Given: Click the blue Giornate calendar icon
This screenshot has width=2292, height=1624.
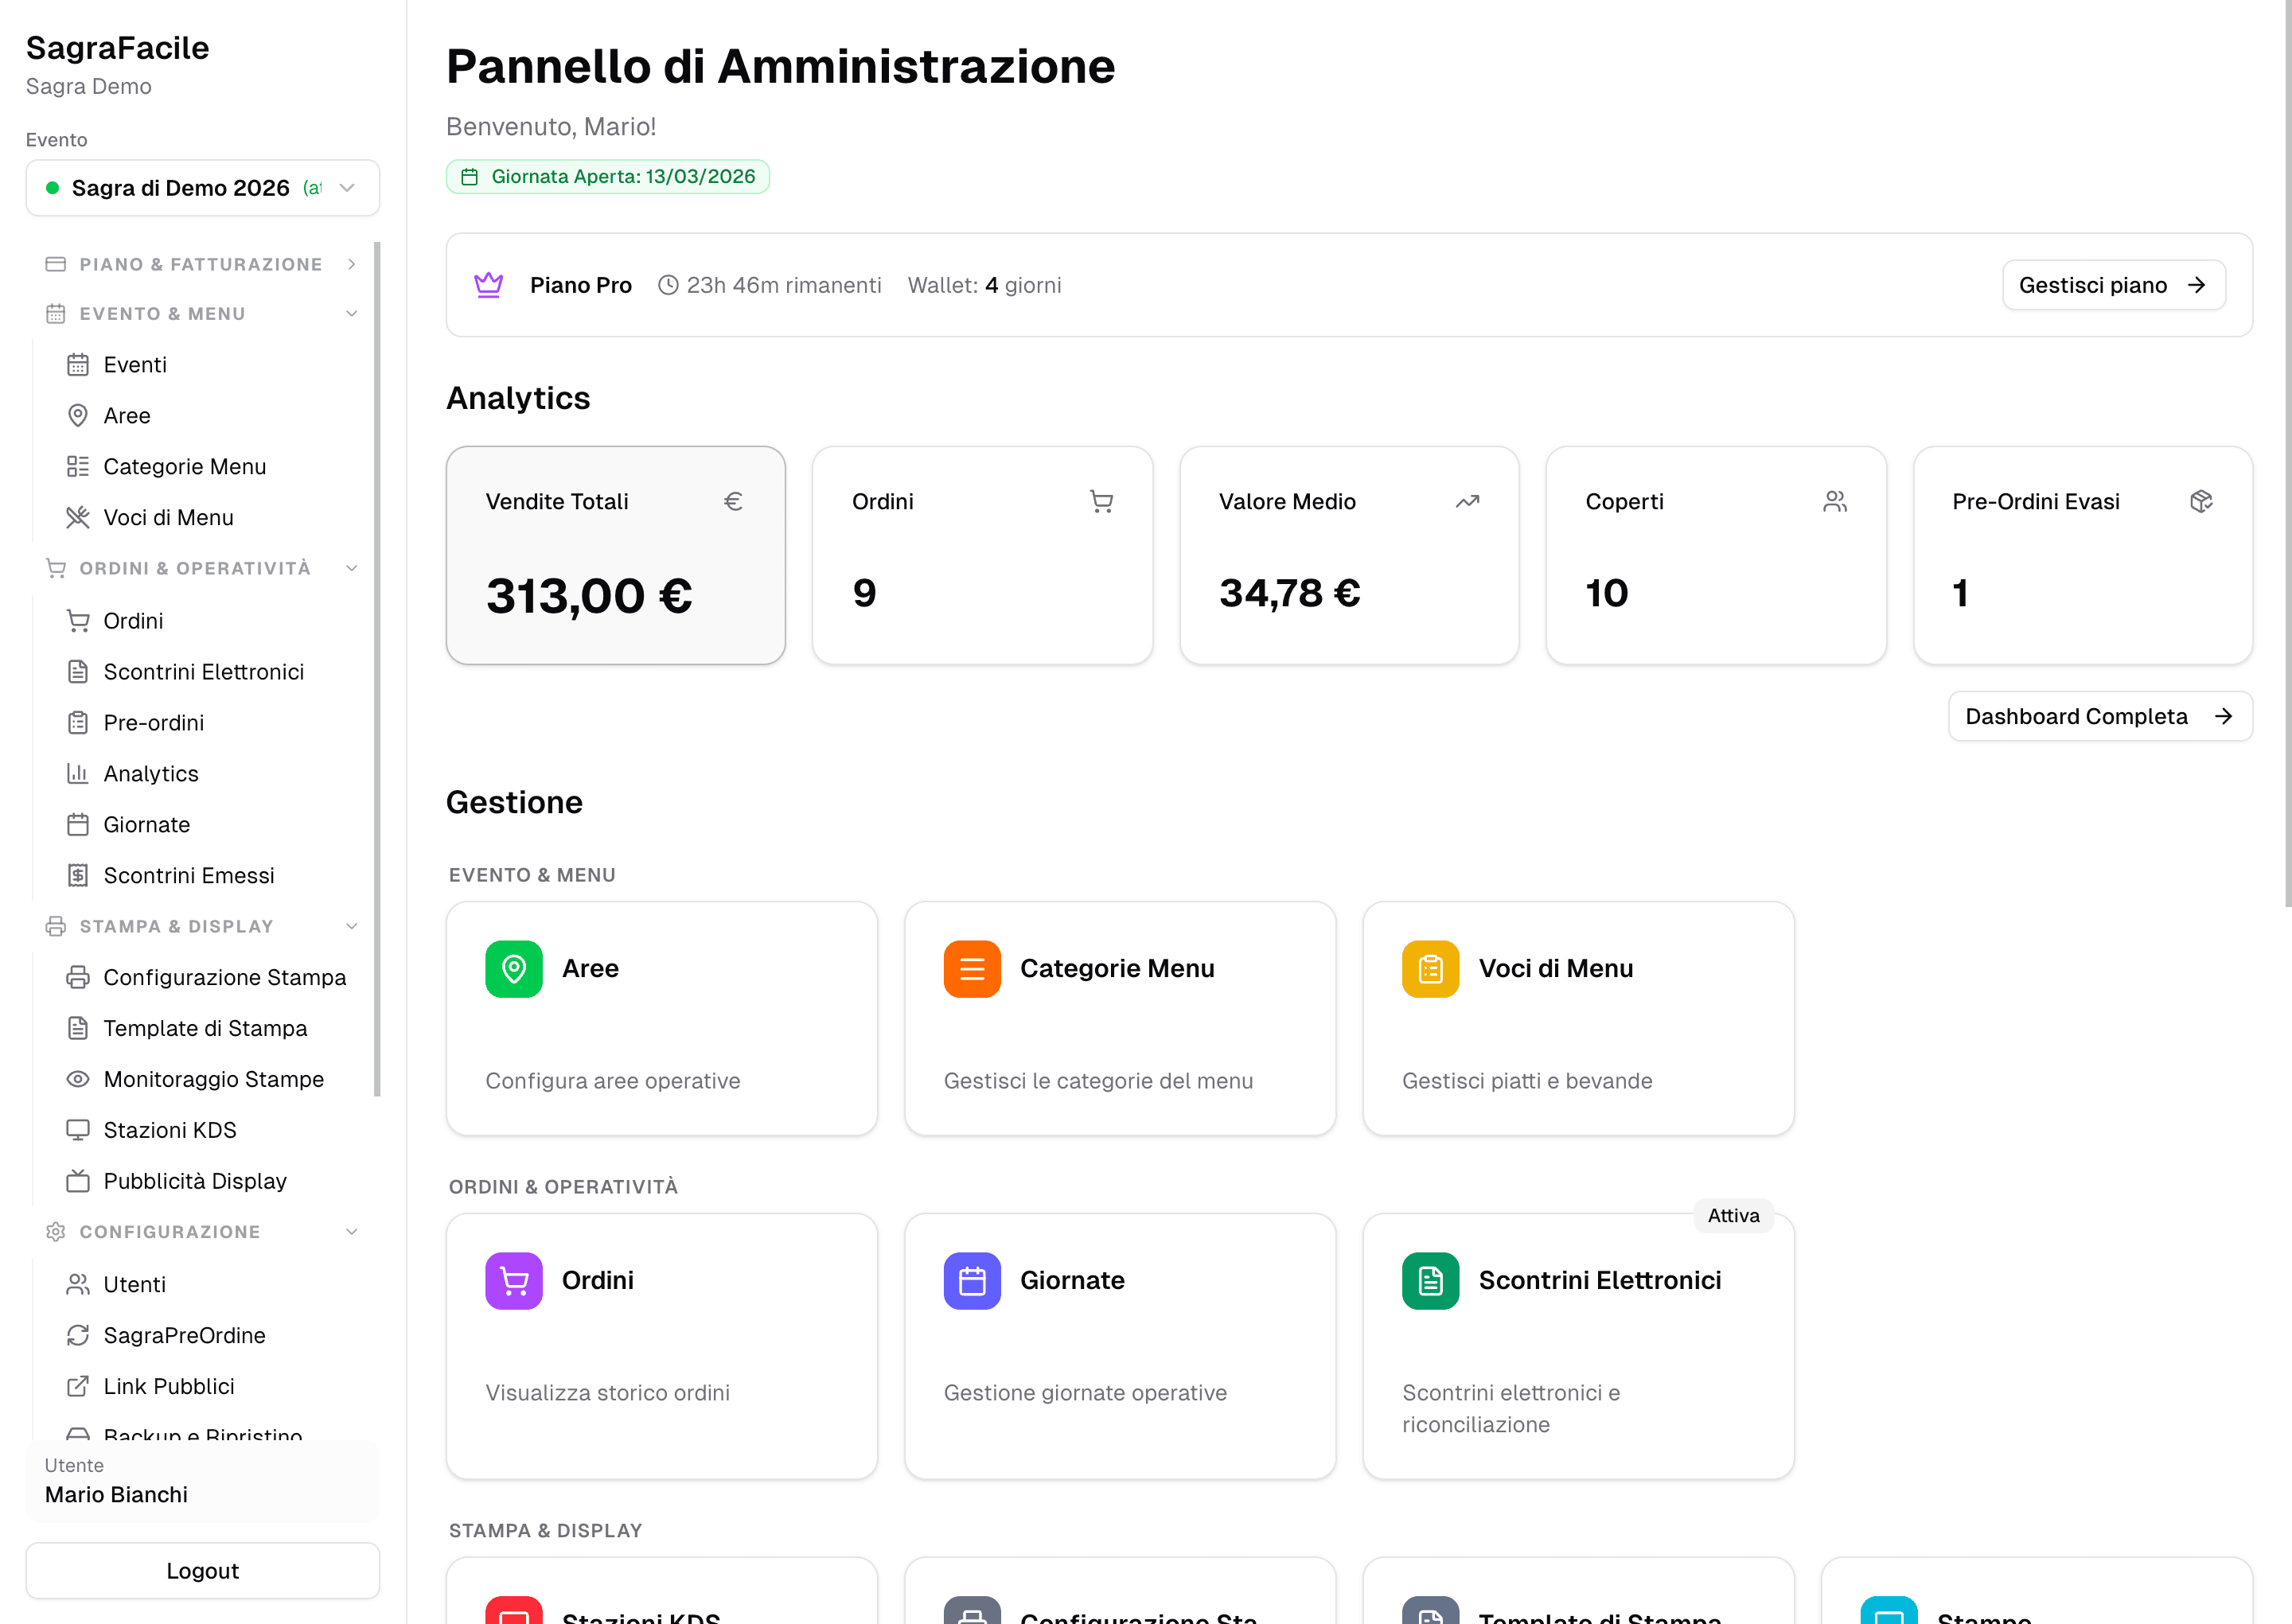Looking at the screenshot, I should tap(972, 1280).
